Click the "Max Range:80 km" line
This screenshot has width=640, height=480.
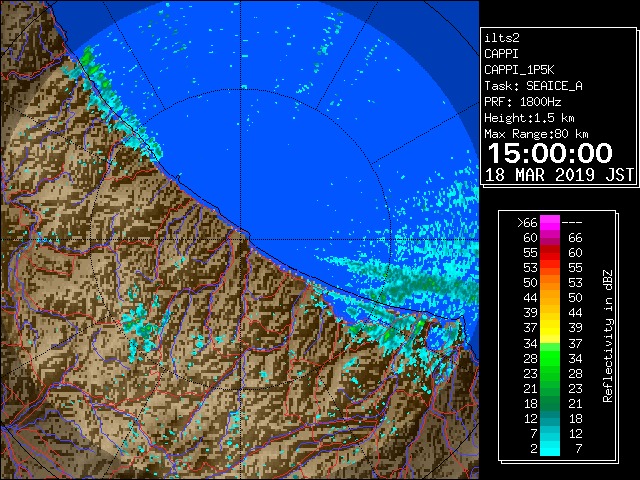(536, 134)
